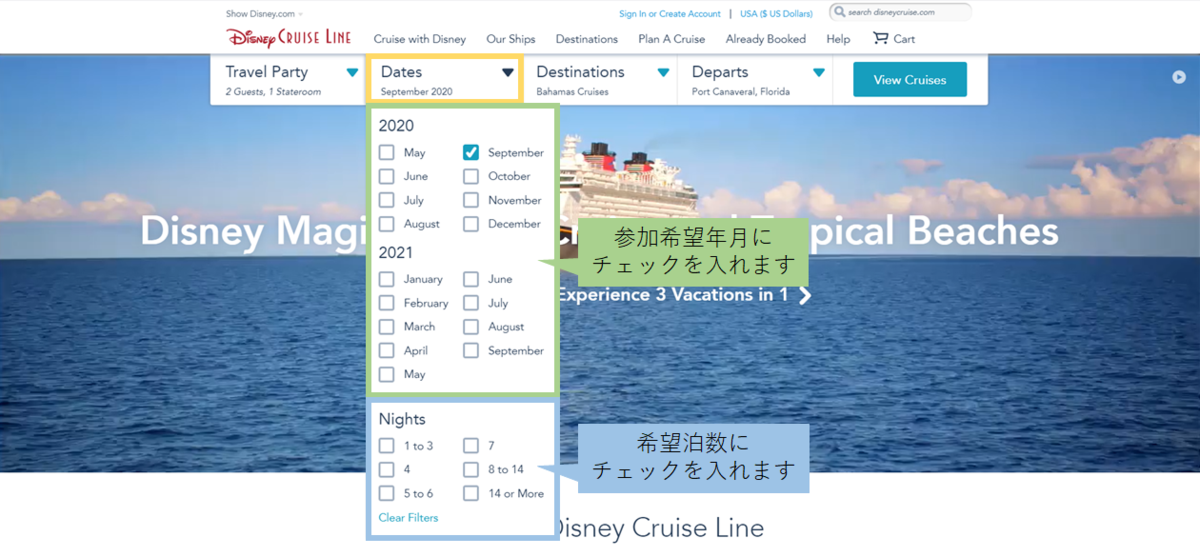The width and height of the screenshot is (1200, 557).
Task: Select the 5 to 6 nights checkbox
Action: pyautogui.click(x=386, y=493)
